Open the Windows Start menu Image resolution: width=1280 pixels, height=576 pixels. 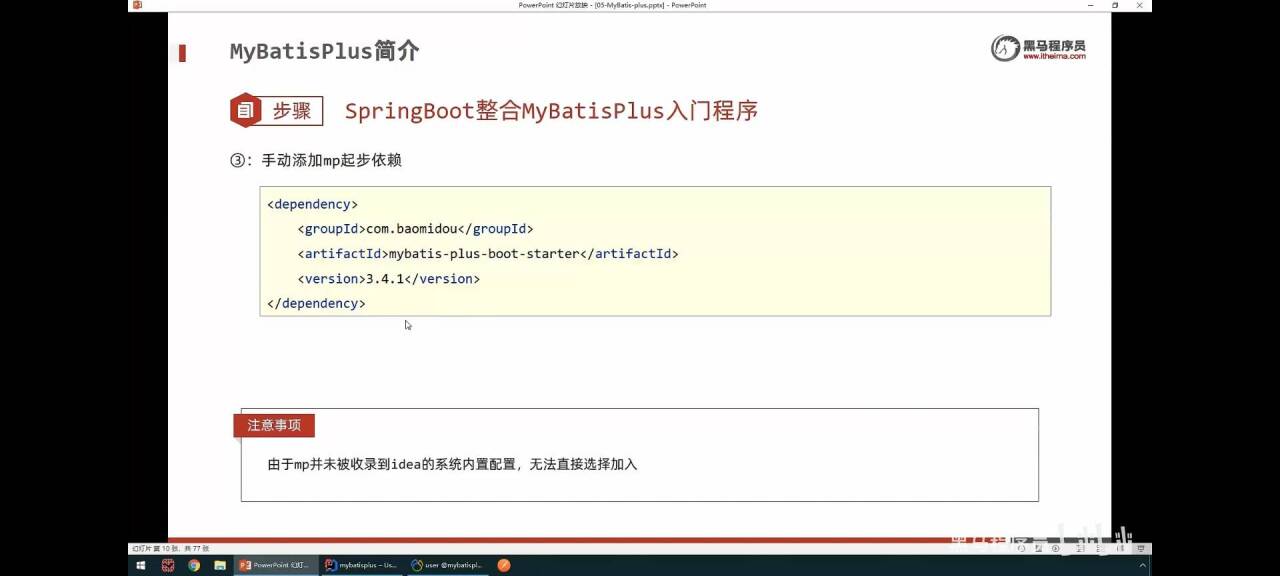[141, 565]
